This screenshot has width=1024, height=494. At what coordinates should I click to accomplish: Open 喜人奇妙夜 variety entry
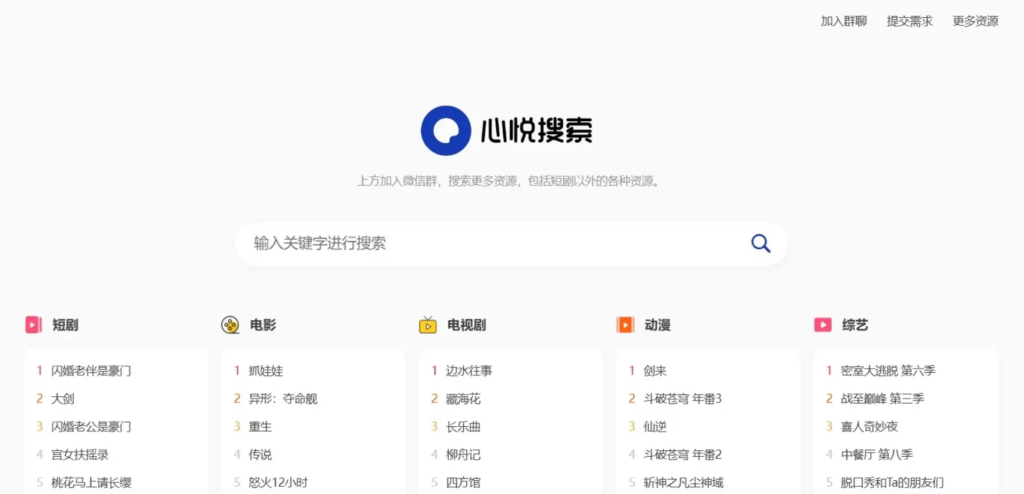click(869, 427)
